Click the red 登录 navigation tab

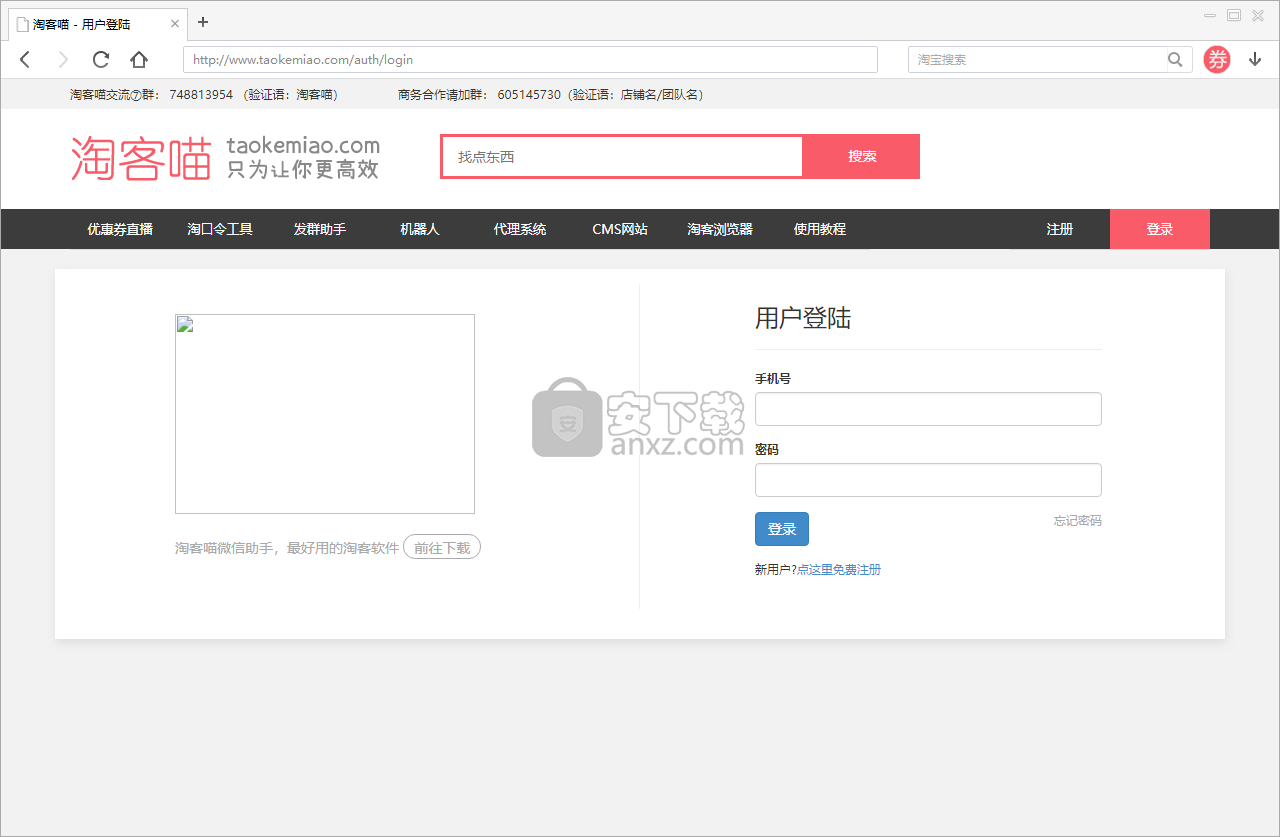point(1160,229)
